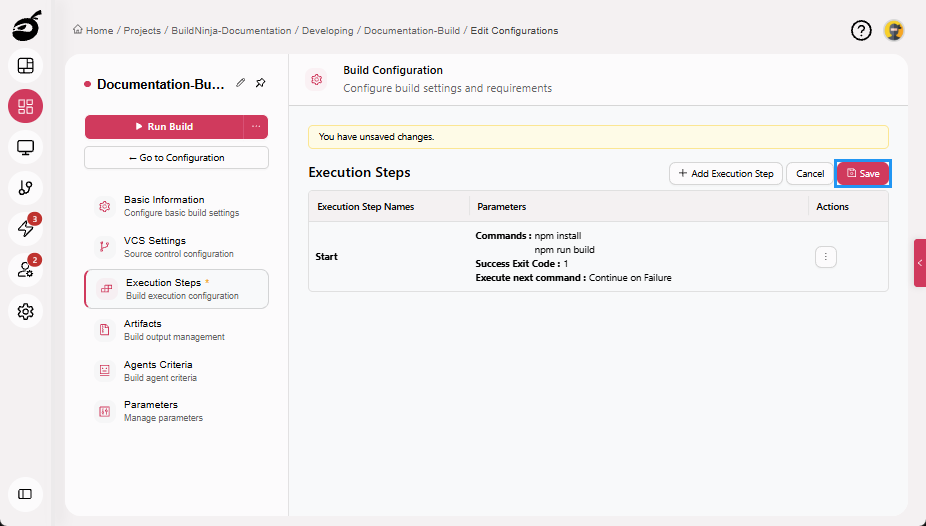The image size is (926, 526).
Task: Click the Parameters sliders icon
Action: point(105,411)
